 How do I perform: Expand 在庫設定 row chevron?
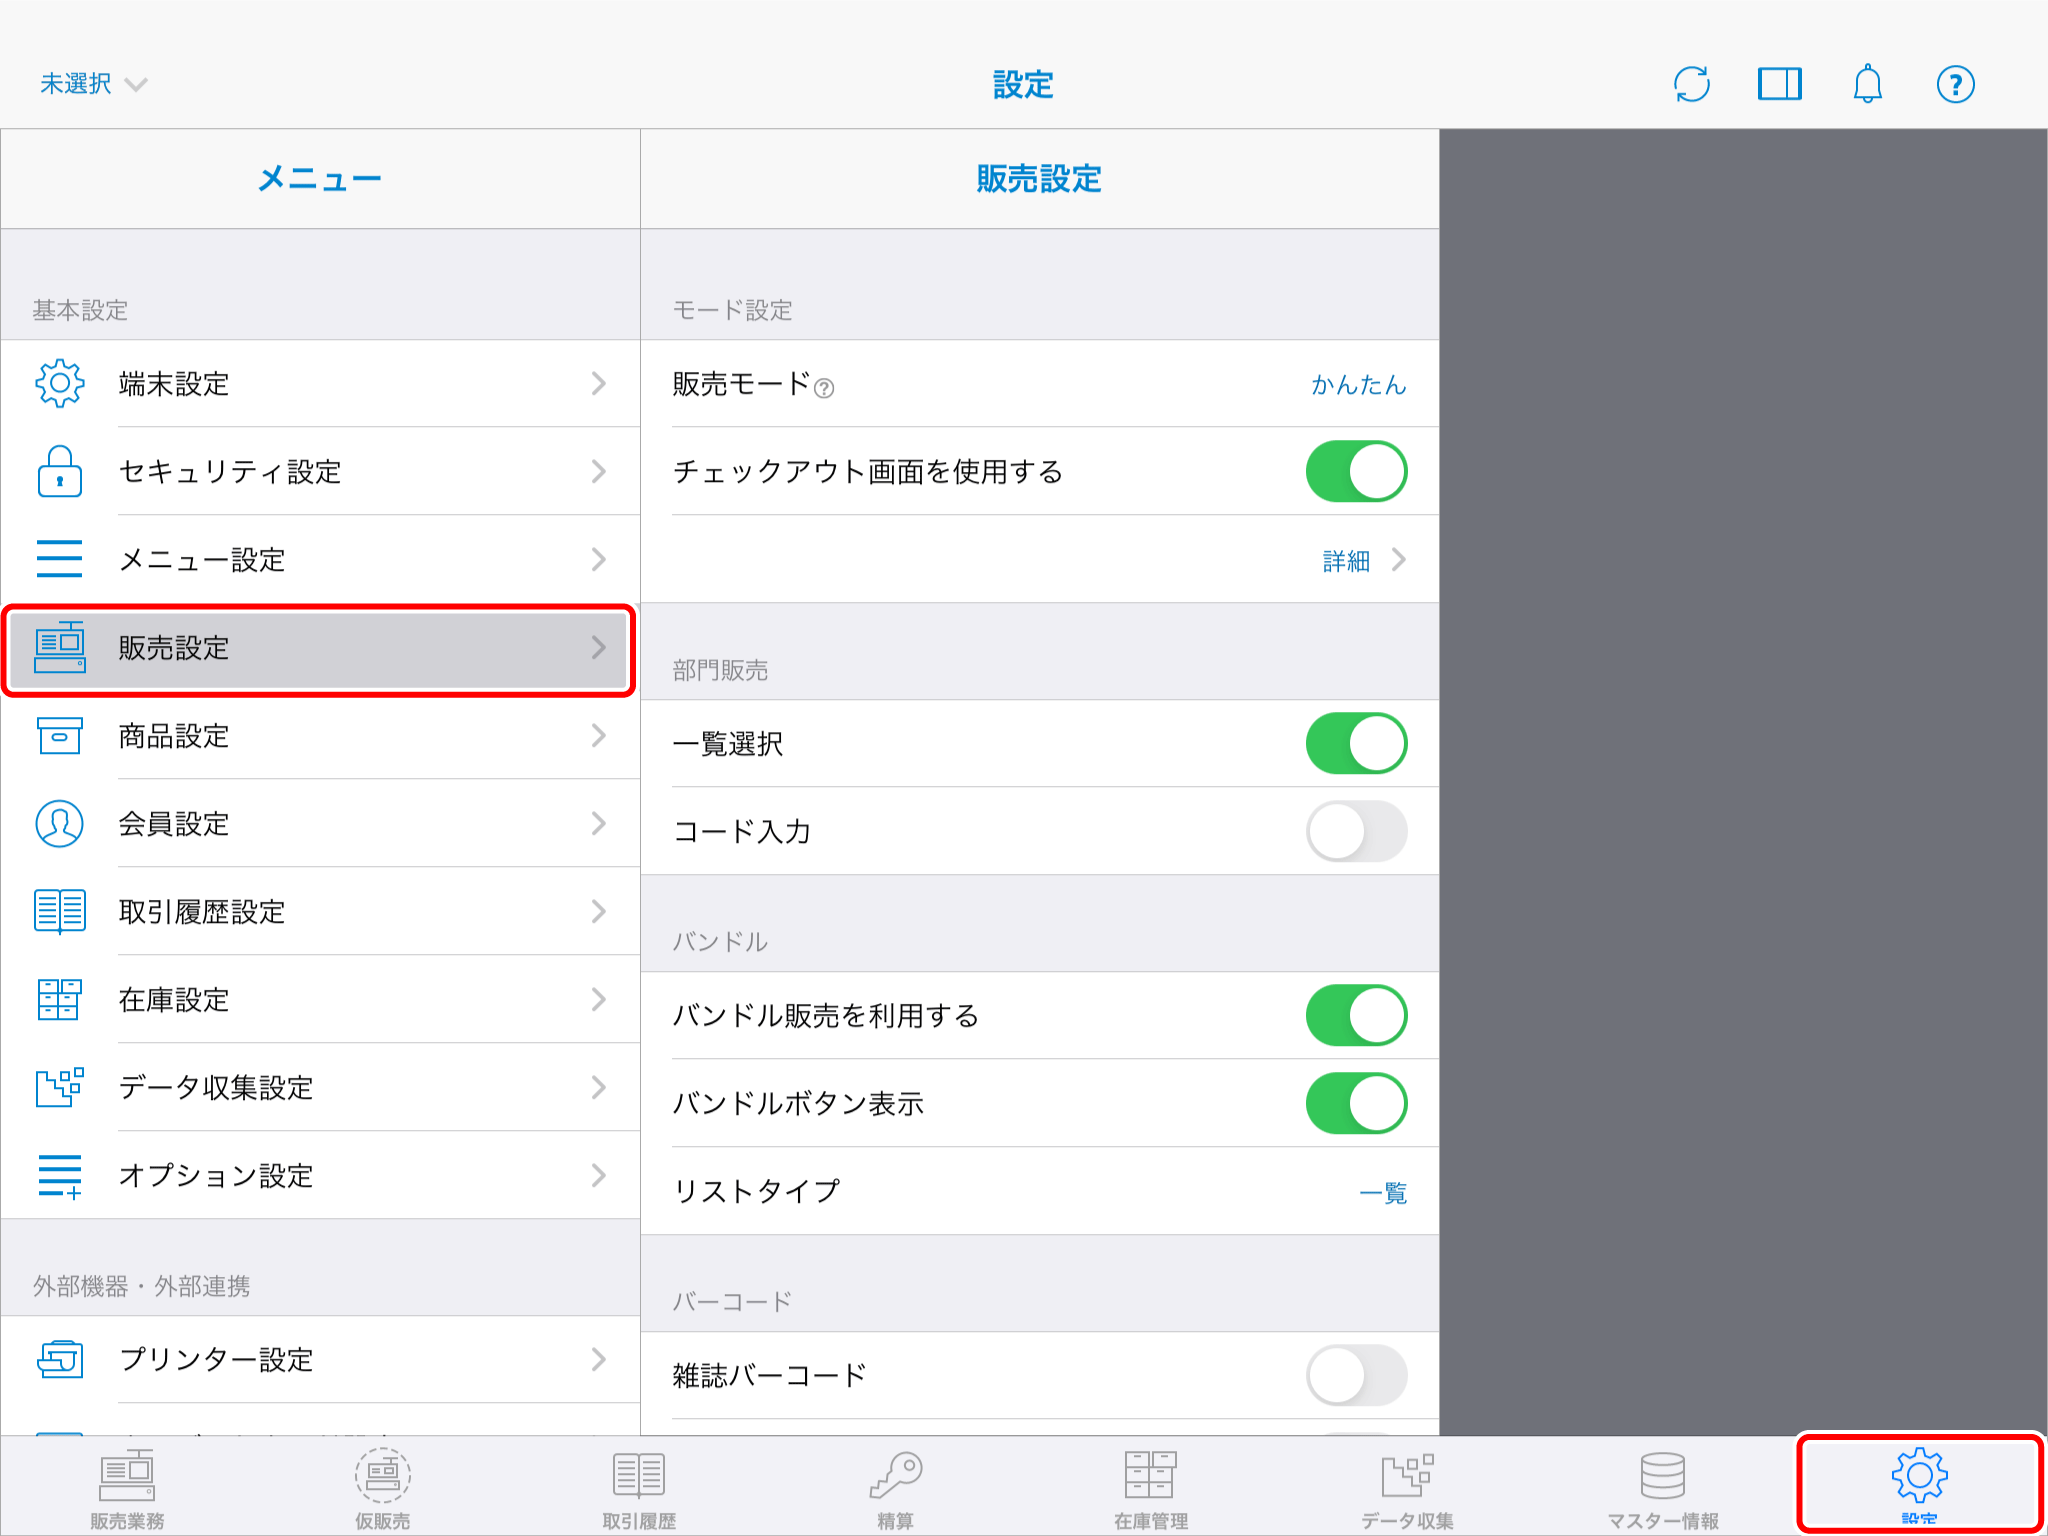(598, 999)
